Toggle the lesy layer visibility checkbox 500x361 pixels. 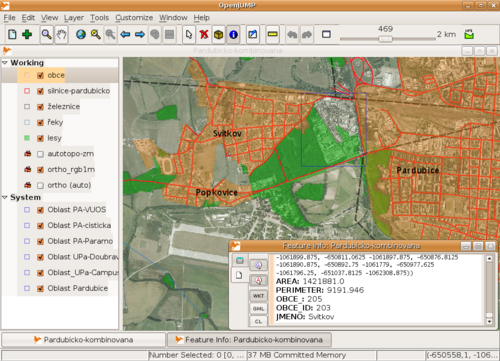coord(41,138)
